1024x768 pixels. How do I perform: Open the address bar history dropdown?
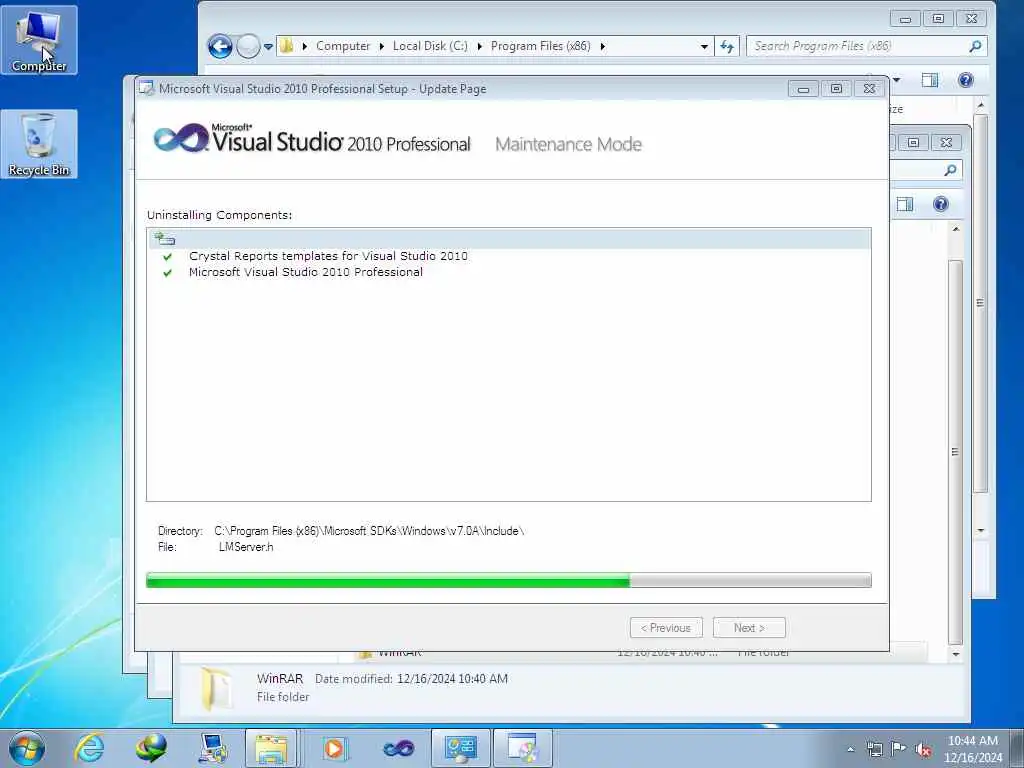[704, 46]
